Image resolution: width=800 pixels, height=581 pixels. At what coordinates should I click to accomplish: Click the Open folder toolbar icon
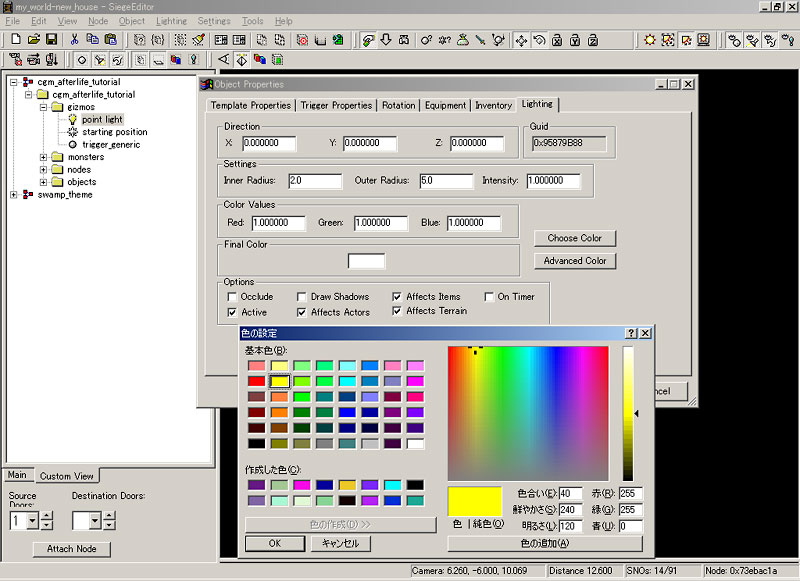(x=33, y=40)
